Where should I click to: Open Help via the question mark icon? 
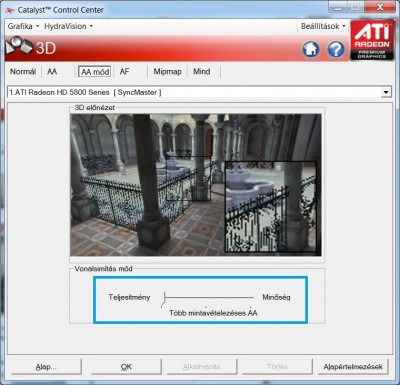[336, 49]
